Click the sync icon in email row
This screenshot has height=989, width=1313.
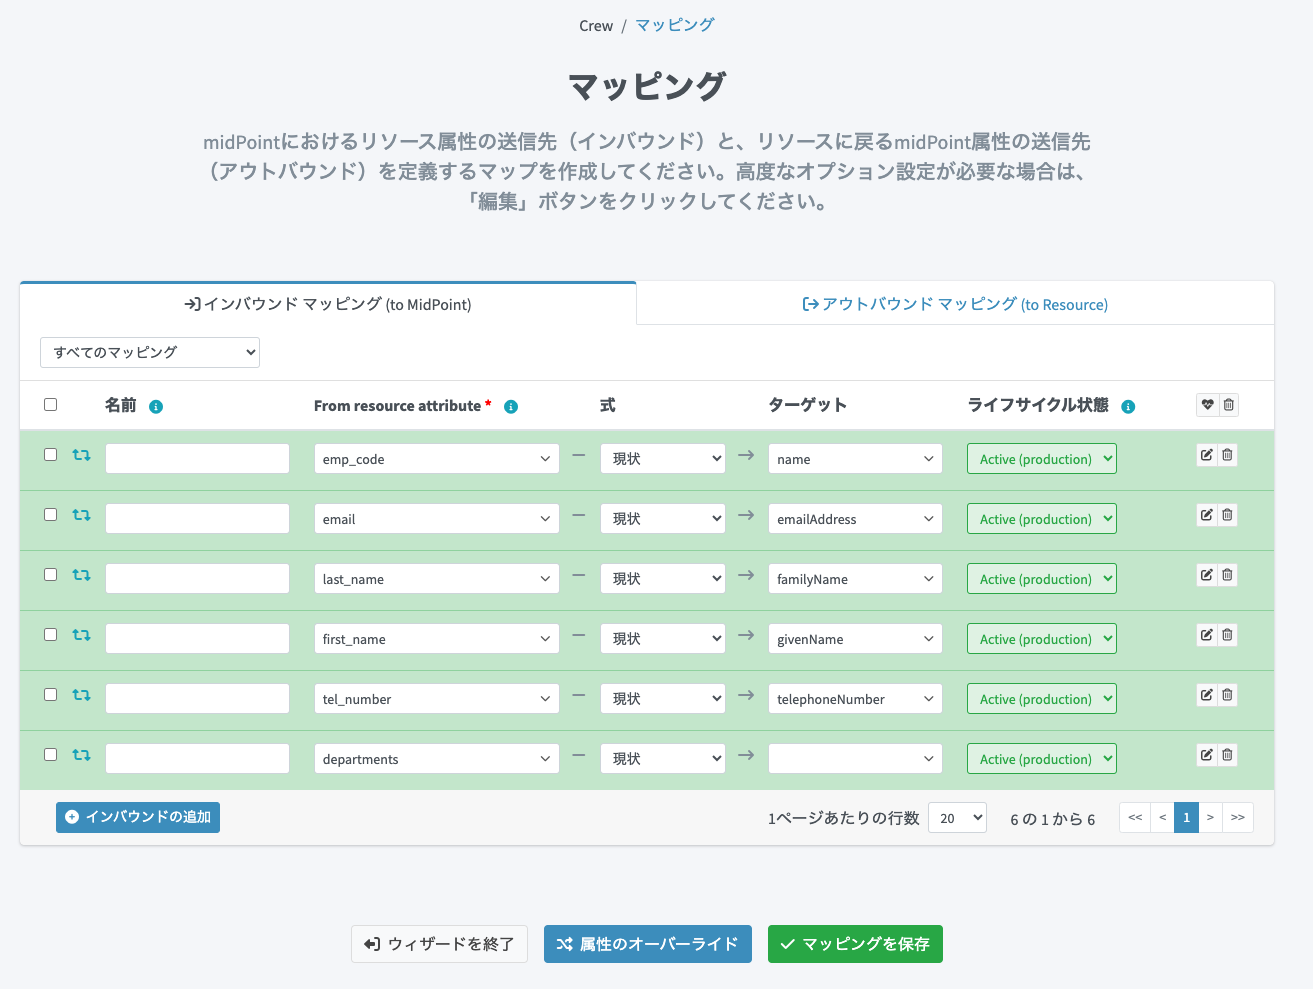click(x=81, y=515)
